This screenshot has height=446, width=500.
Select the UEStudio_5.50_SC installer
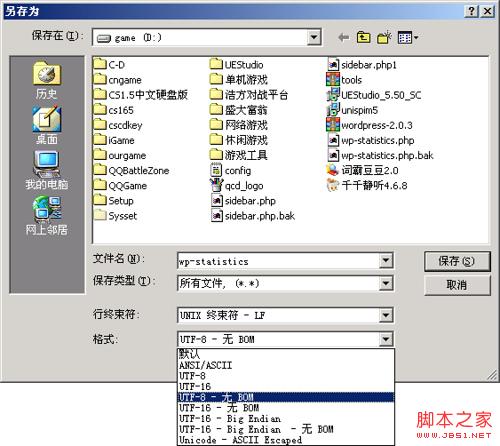click(373, 95)
